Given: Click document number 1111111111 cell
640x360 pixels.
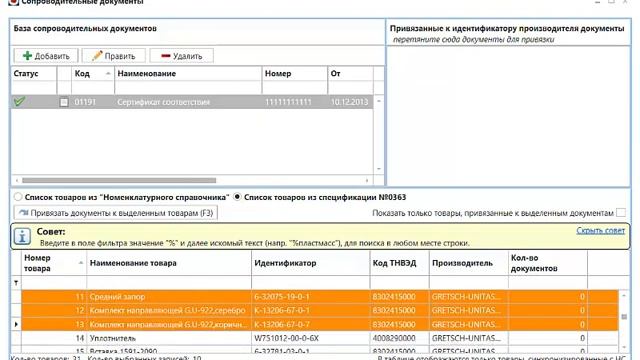Looking at the screenshot, I should (x=288, y=102).
